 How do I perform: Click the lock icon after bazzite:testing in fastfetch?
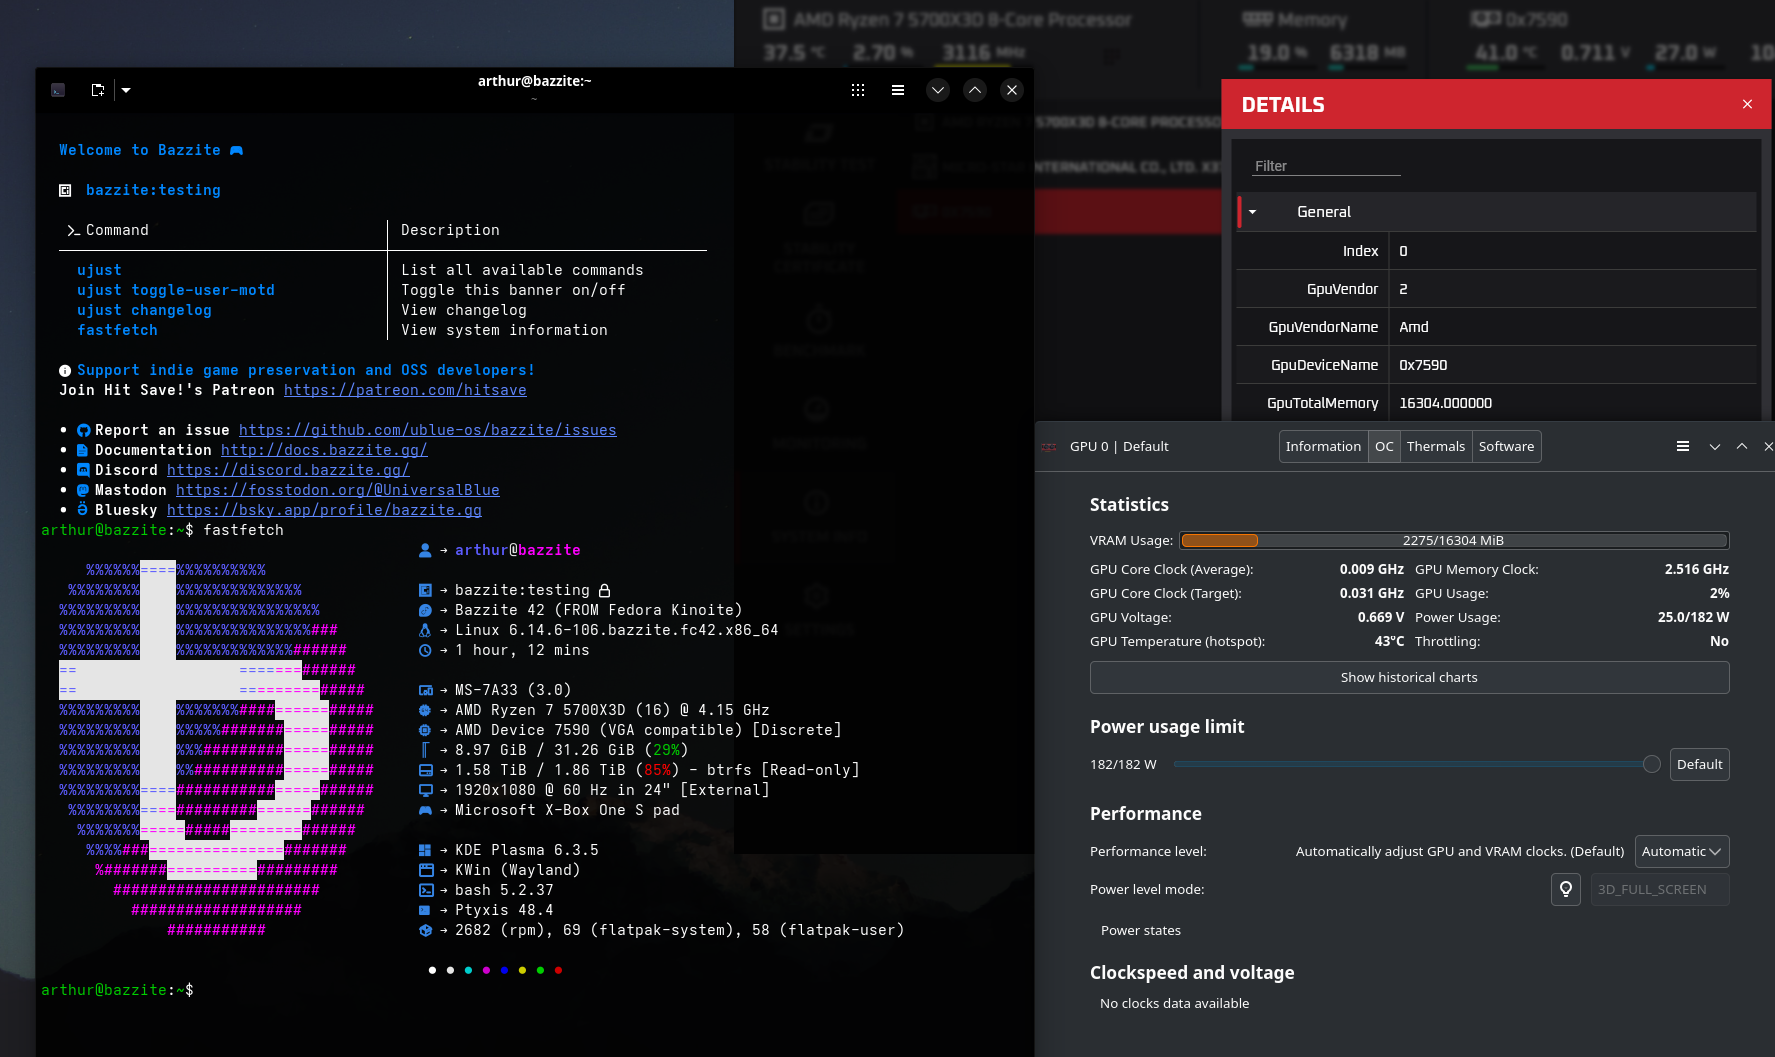pyautogui.click(x=604, y=590)
